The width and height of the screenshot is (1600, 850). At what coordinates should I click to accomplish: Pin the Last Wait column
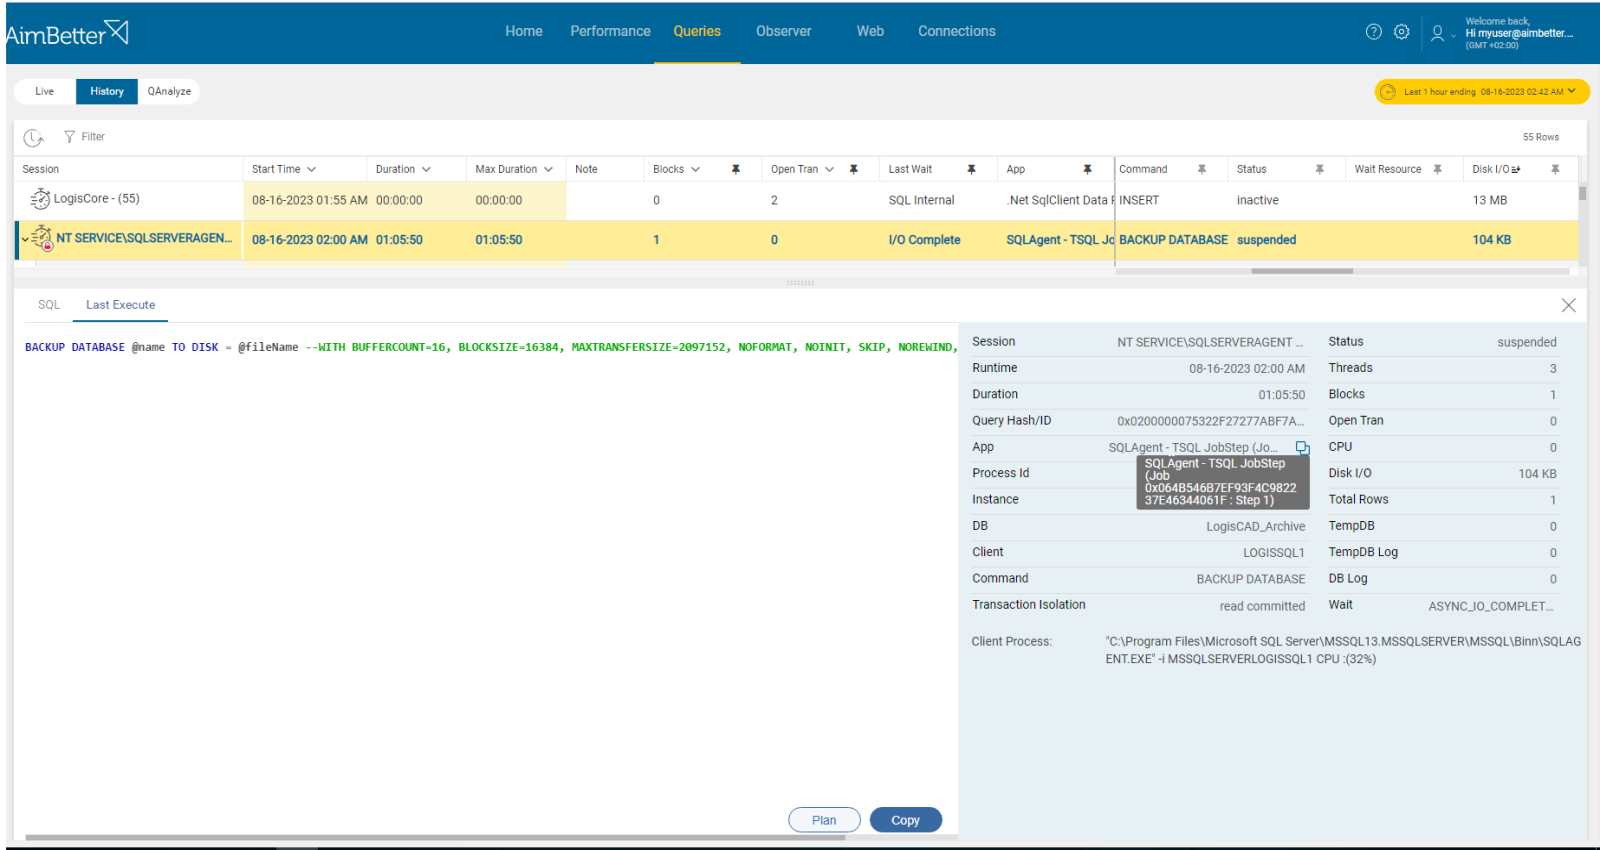tap(971, 169)
